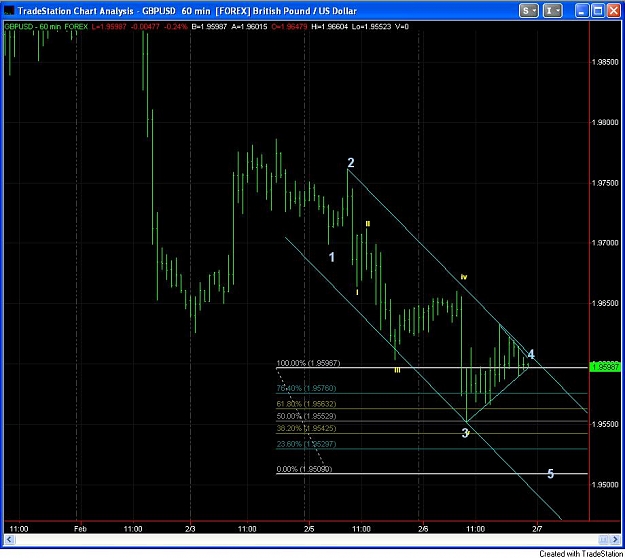The height and width of the screenshot is (558, 625).
Task: Select the green 1.95987 current price marker
Action: pyautogui.click(x=605, y=367)
